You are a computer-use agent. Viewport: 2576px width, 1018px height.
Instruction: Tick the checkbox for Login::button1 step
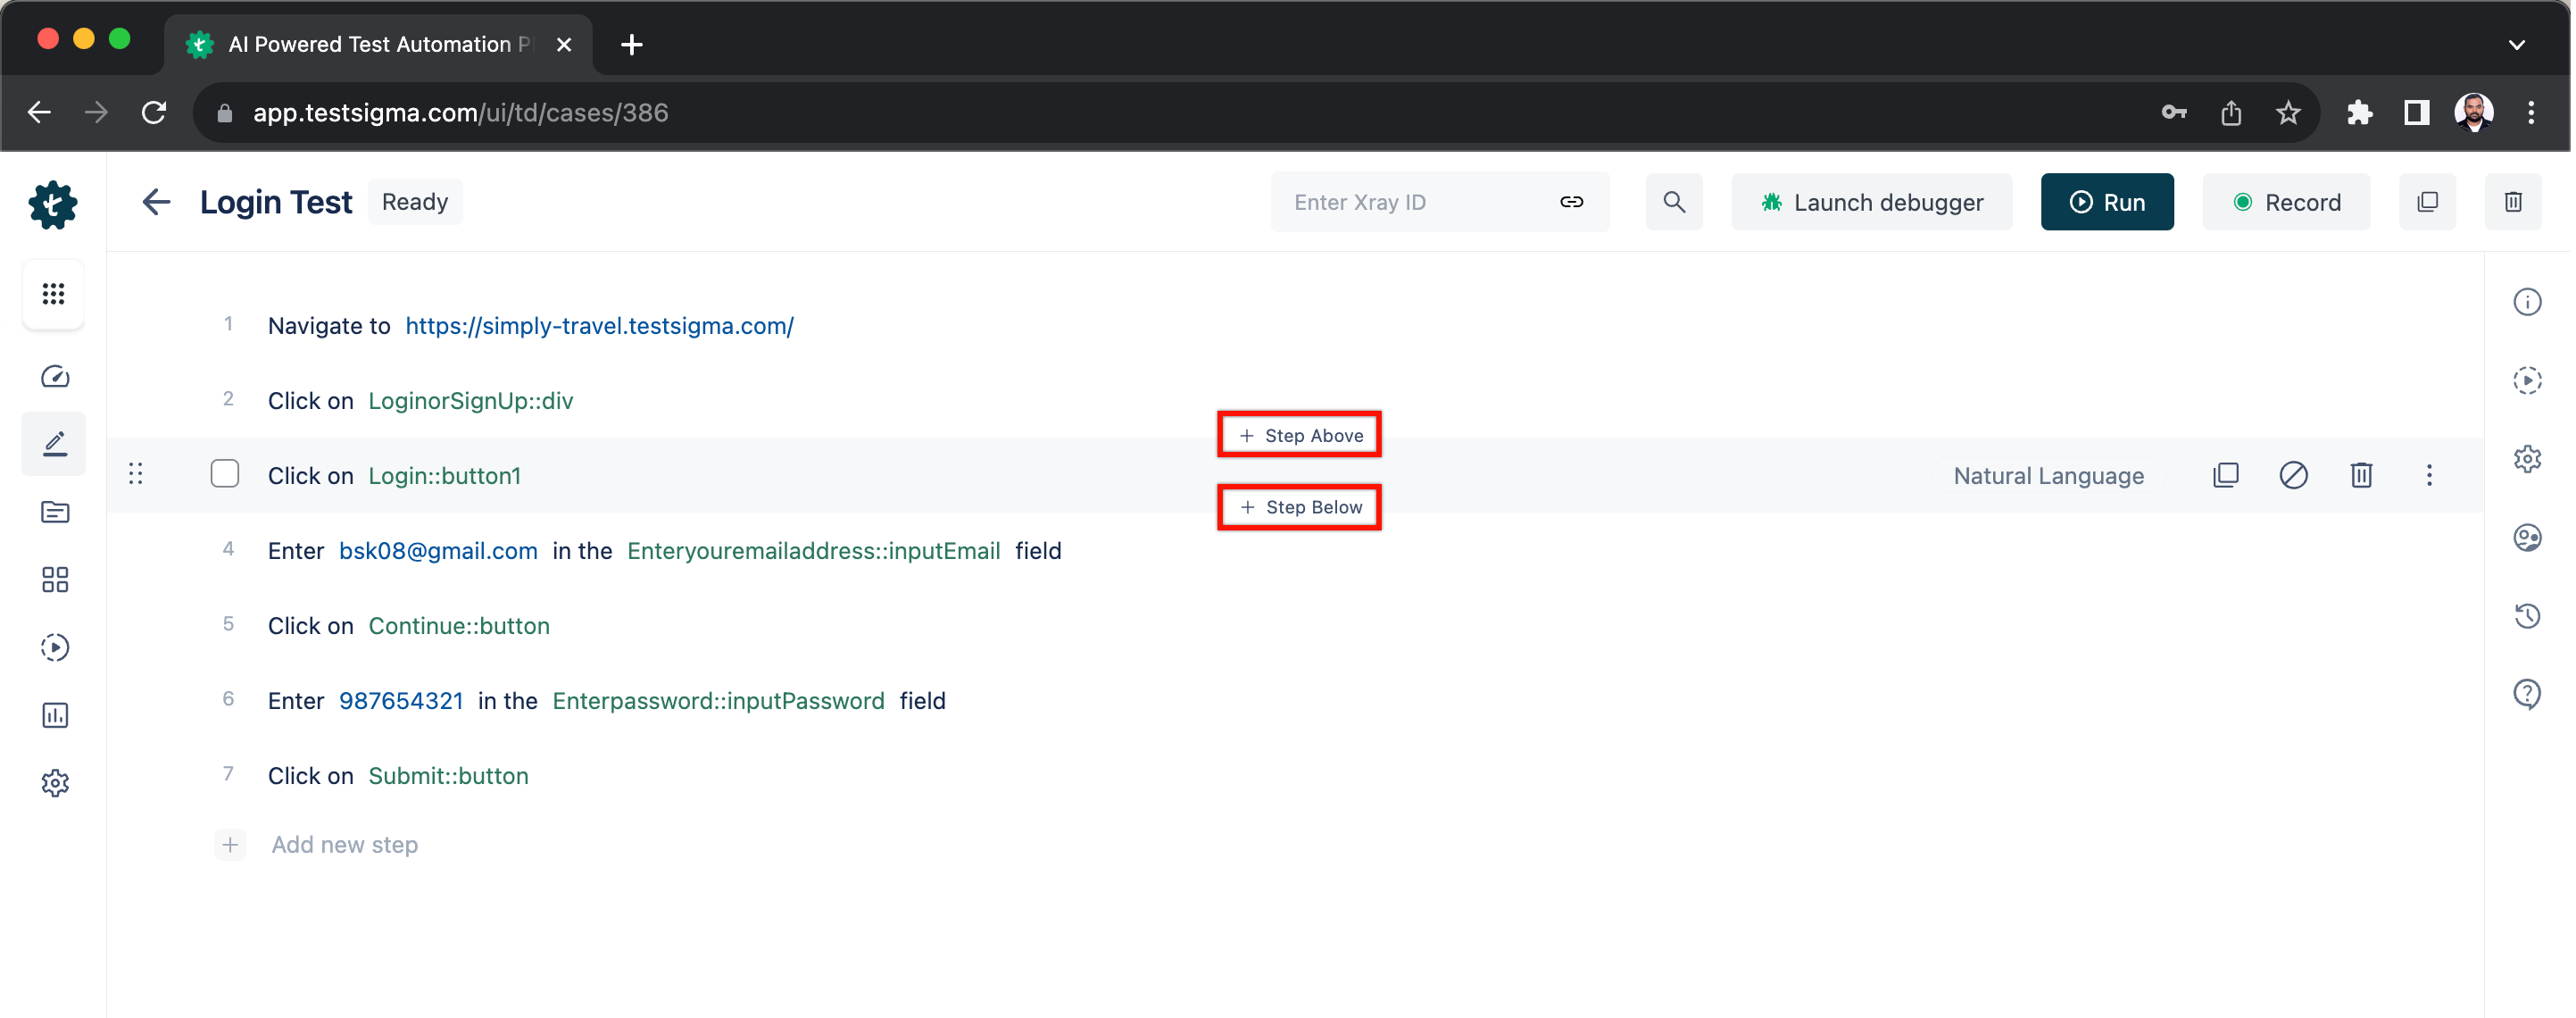225,474
